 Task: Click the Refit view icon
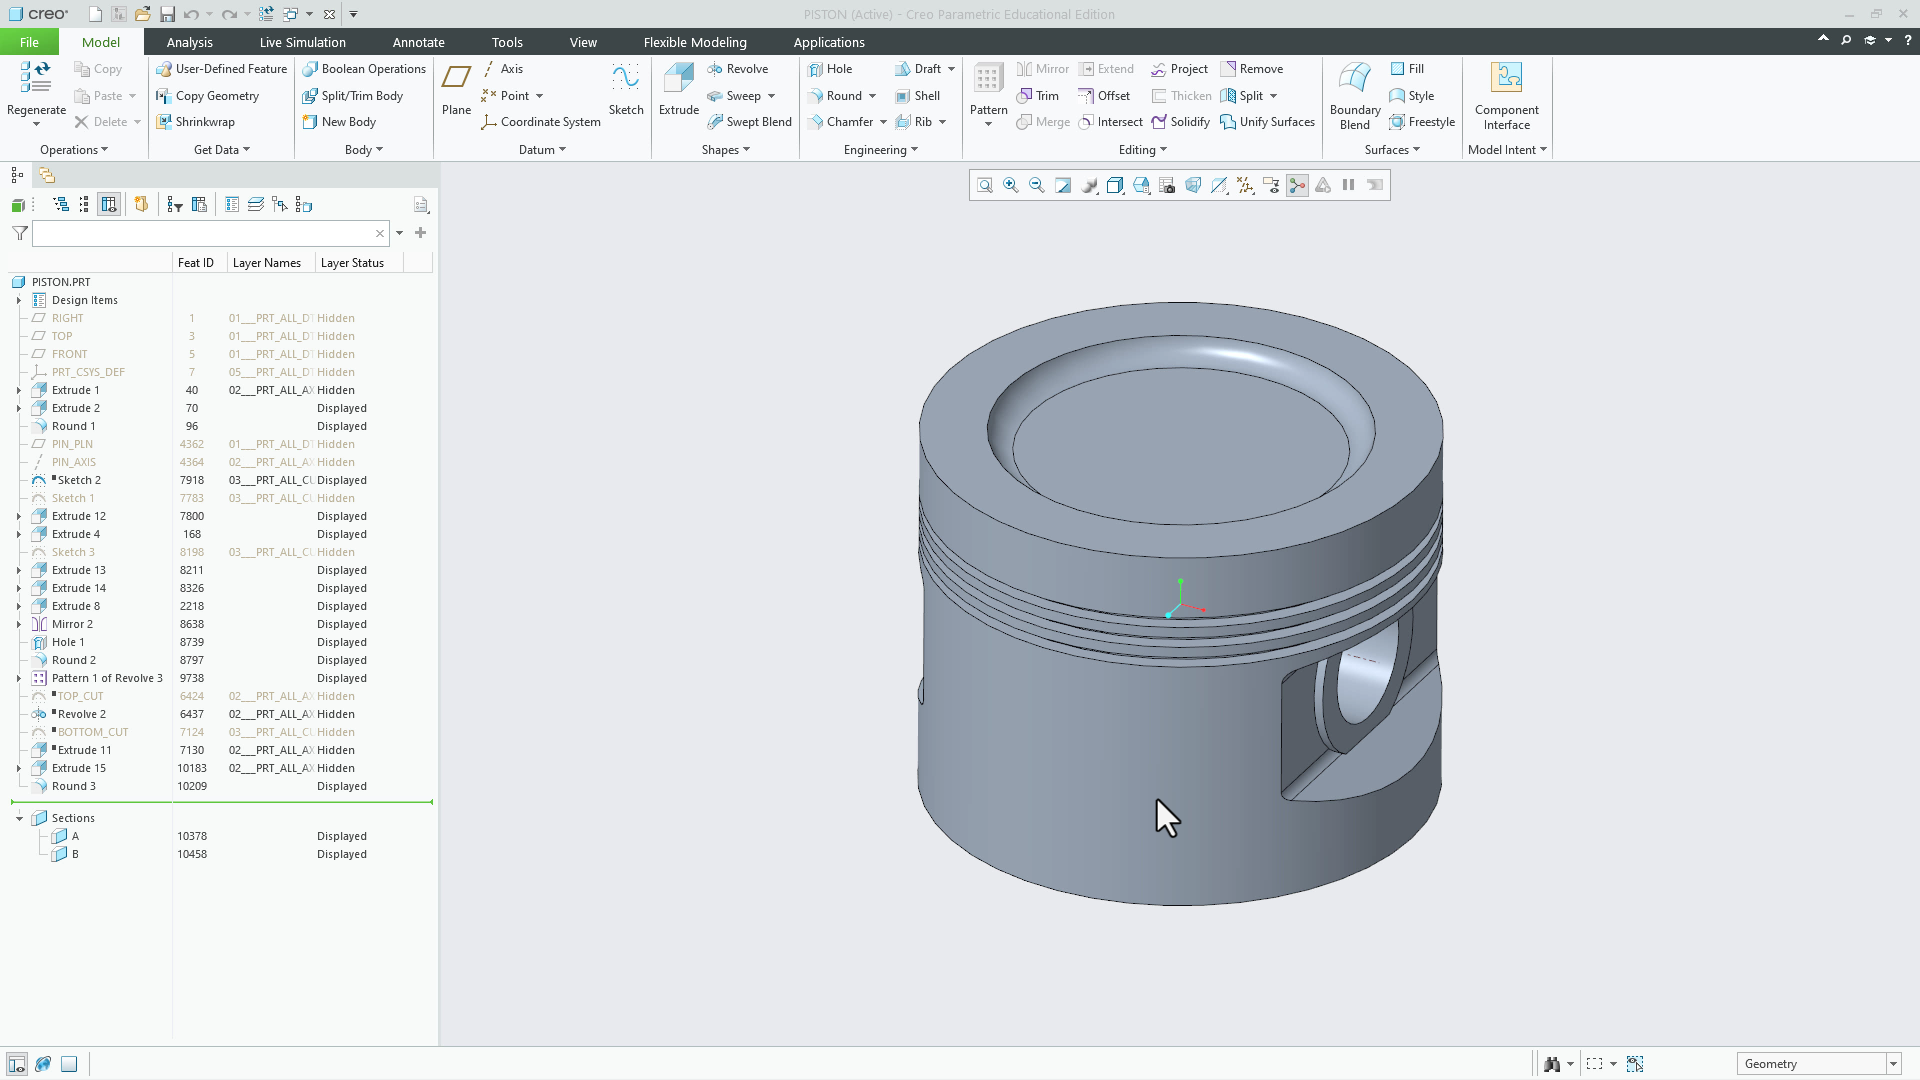[x=985, y=185]
